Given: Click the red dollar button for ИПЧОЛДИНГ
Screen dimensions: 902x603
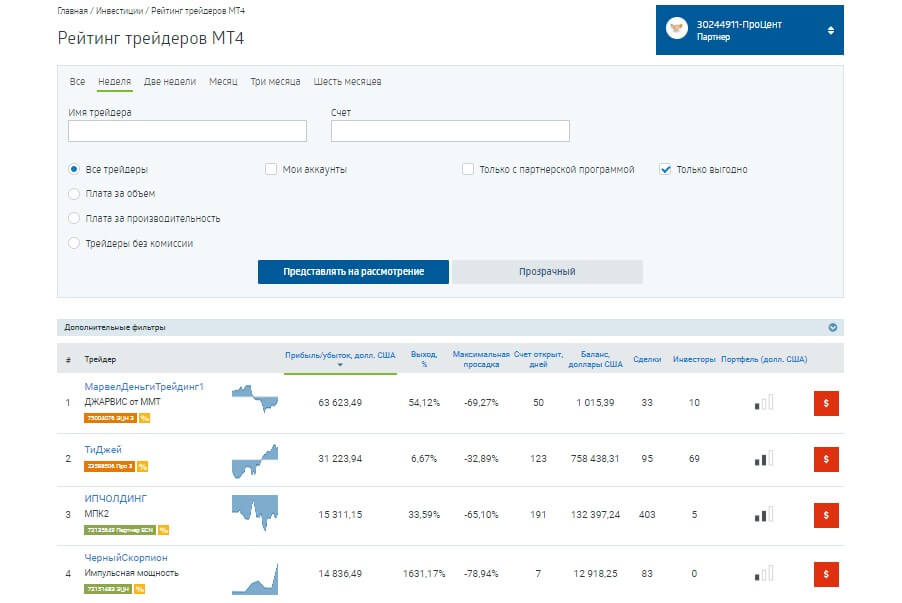Looking at the screenshot, I should 826,515.
